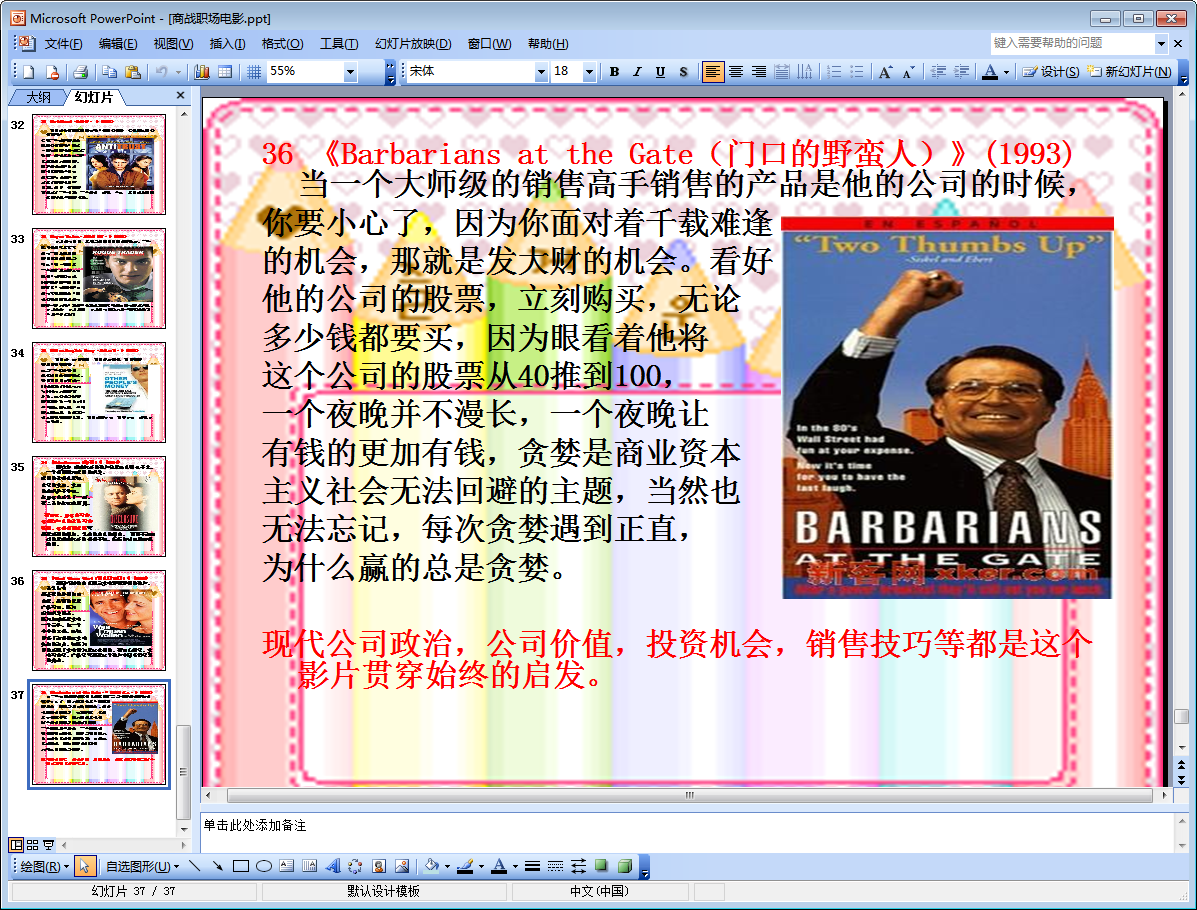Click the Decrease Font Size icon
The image size is (1197, 910).
pos(908,72)
